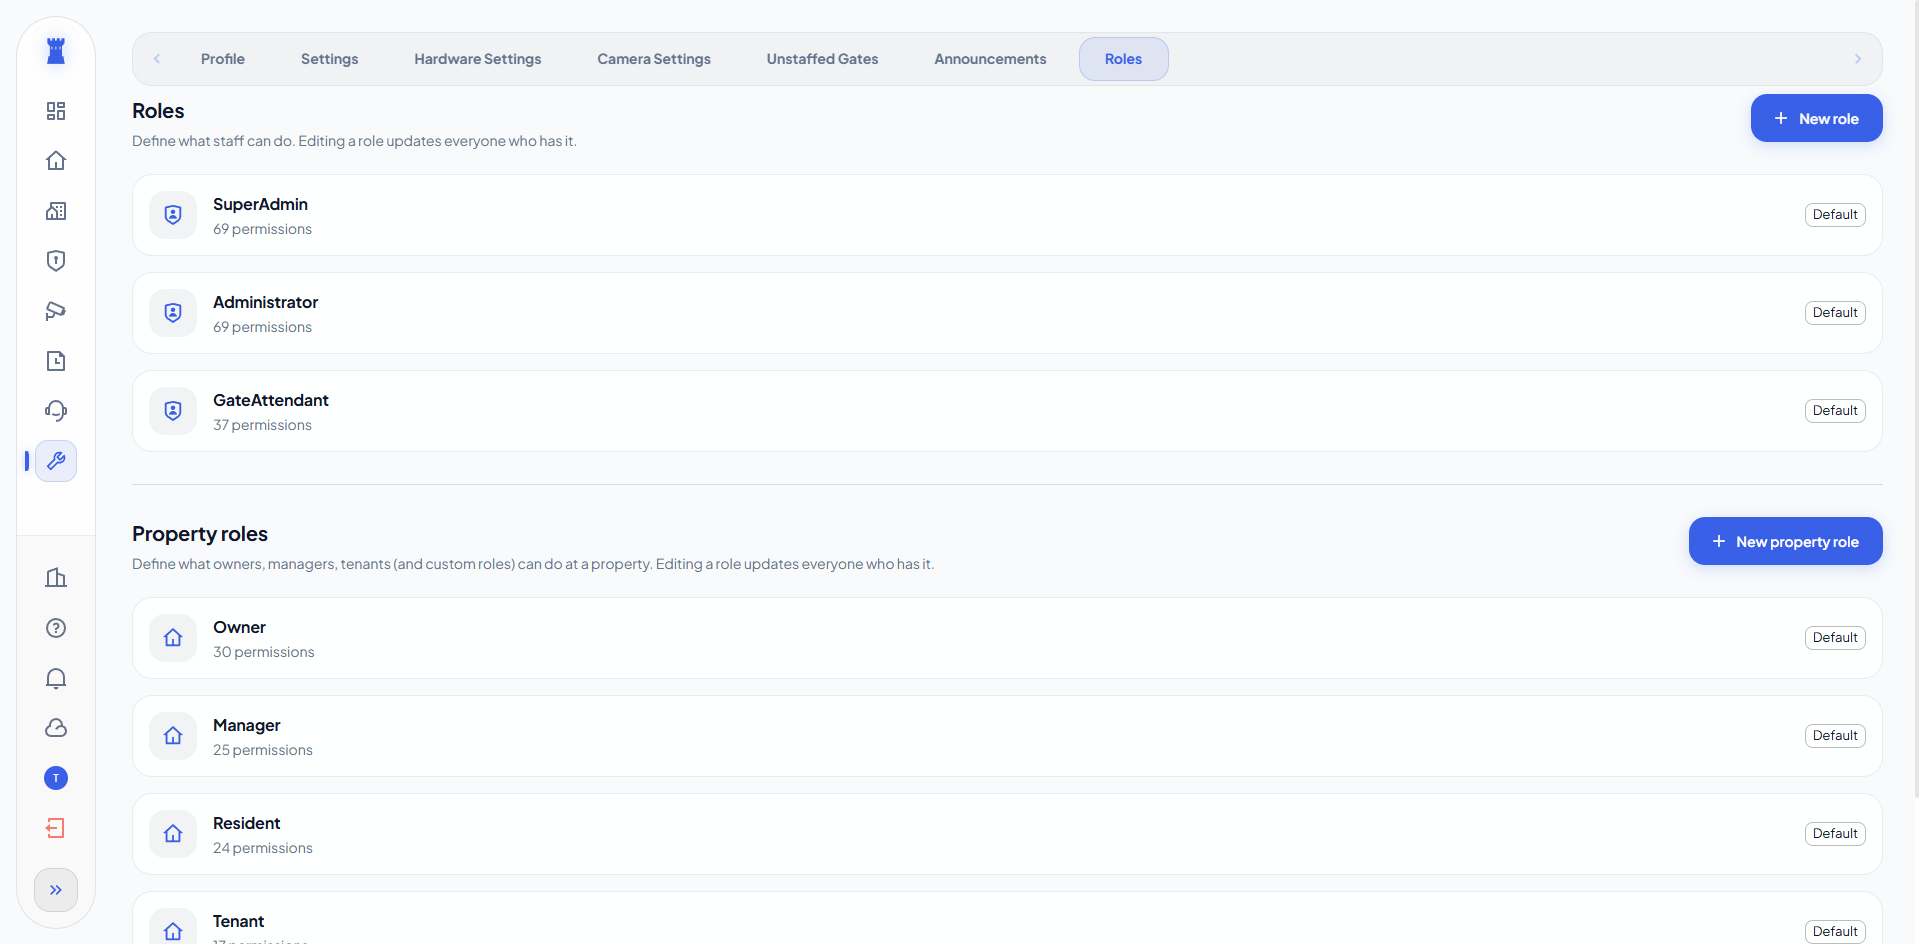The height and width of the screenshot is (944, 1919).
Task: Click the '30 permissions' text under Owner
Action: pos(264,652)
